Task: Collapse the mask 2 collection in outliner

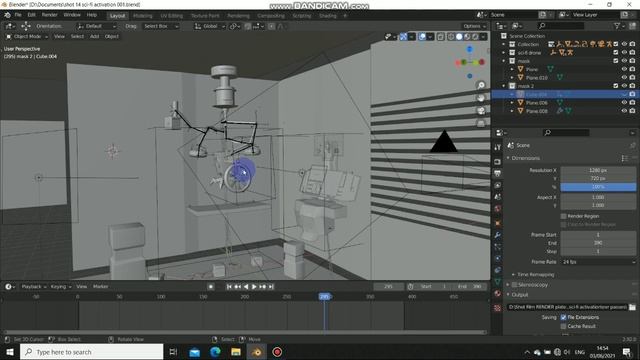Action: coord(504,86)
